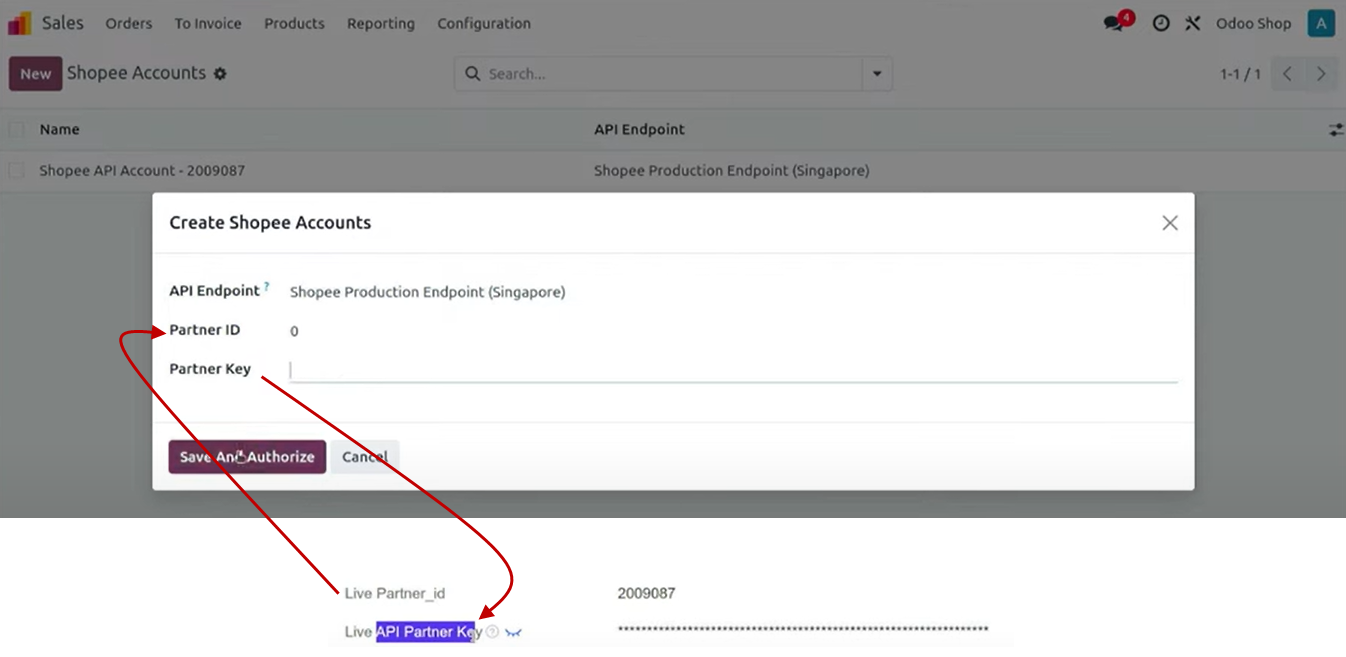
Task: Click the search magnifier icon
Action: (473, 74)
